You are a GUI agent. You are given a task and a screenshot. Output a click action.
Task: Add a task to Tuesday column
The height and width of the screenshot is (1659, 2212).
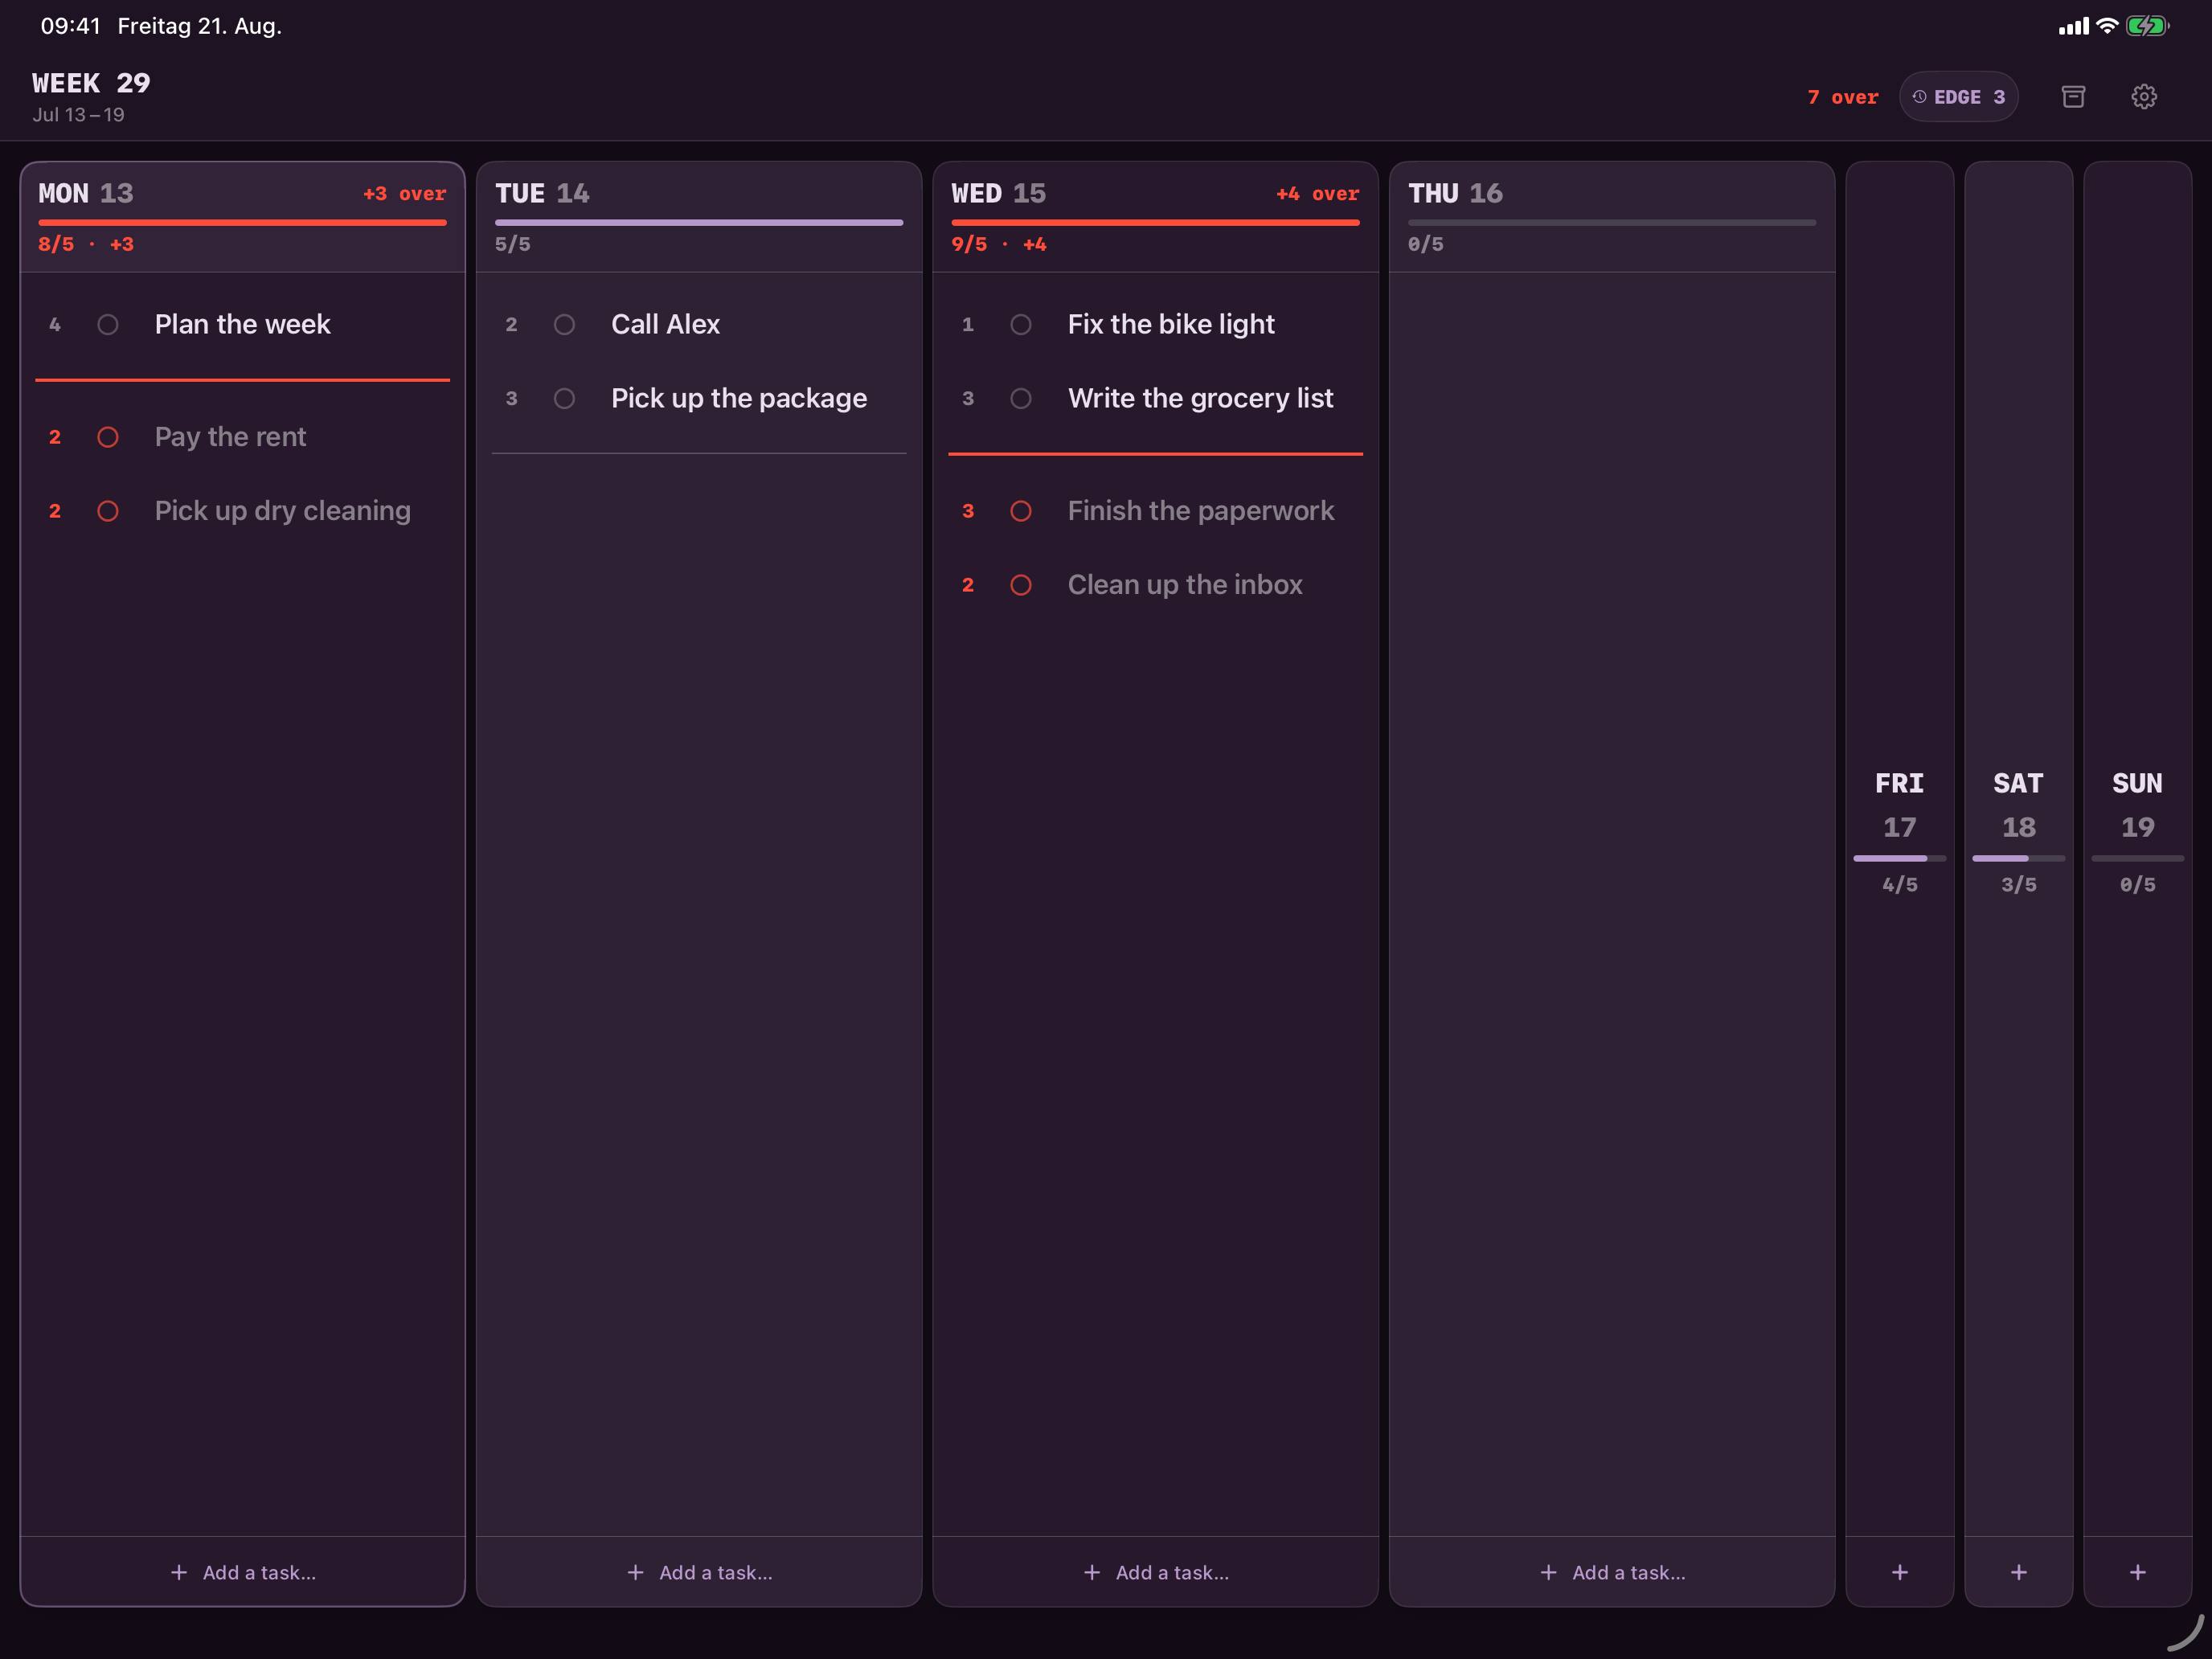(699, 1572)
